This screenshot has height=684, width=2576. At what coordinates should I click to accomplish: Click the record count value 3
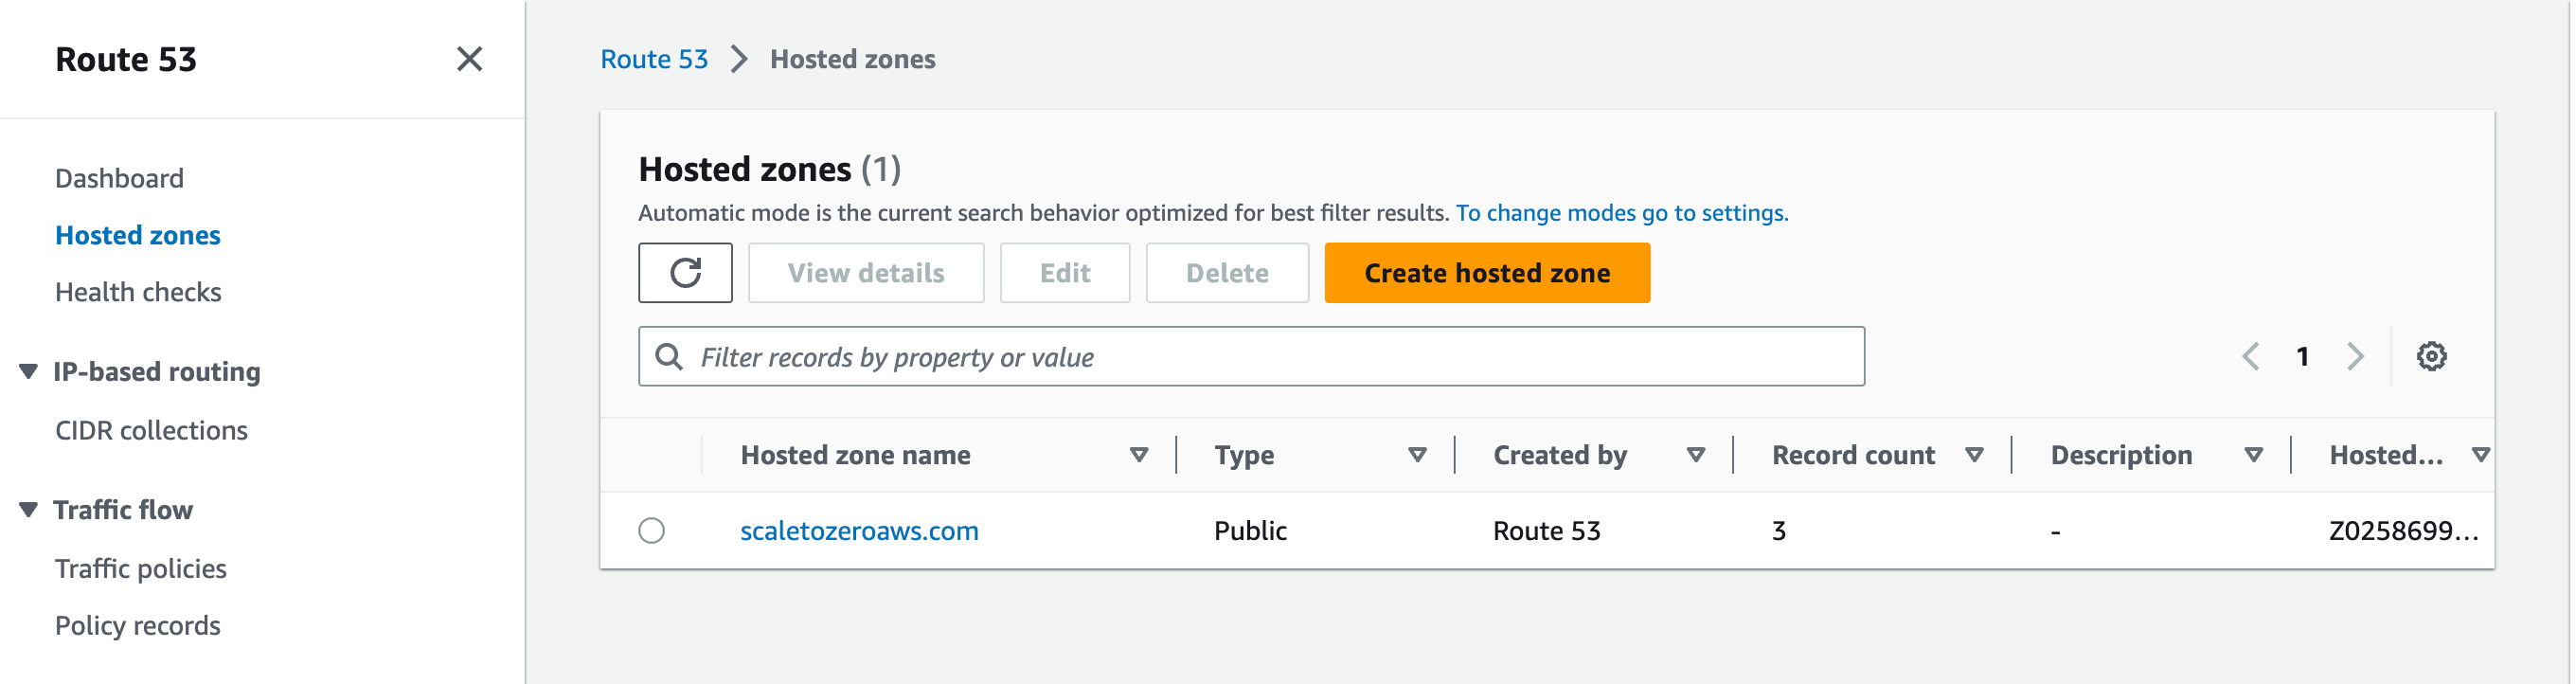1778,530
